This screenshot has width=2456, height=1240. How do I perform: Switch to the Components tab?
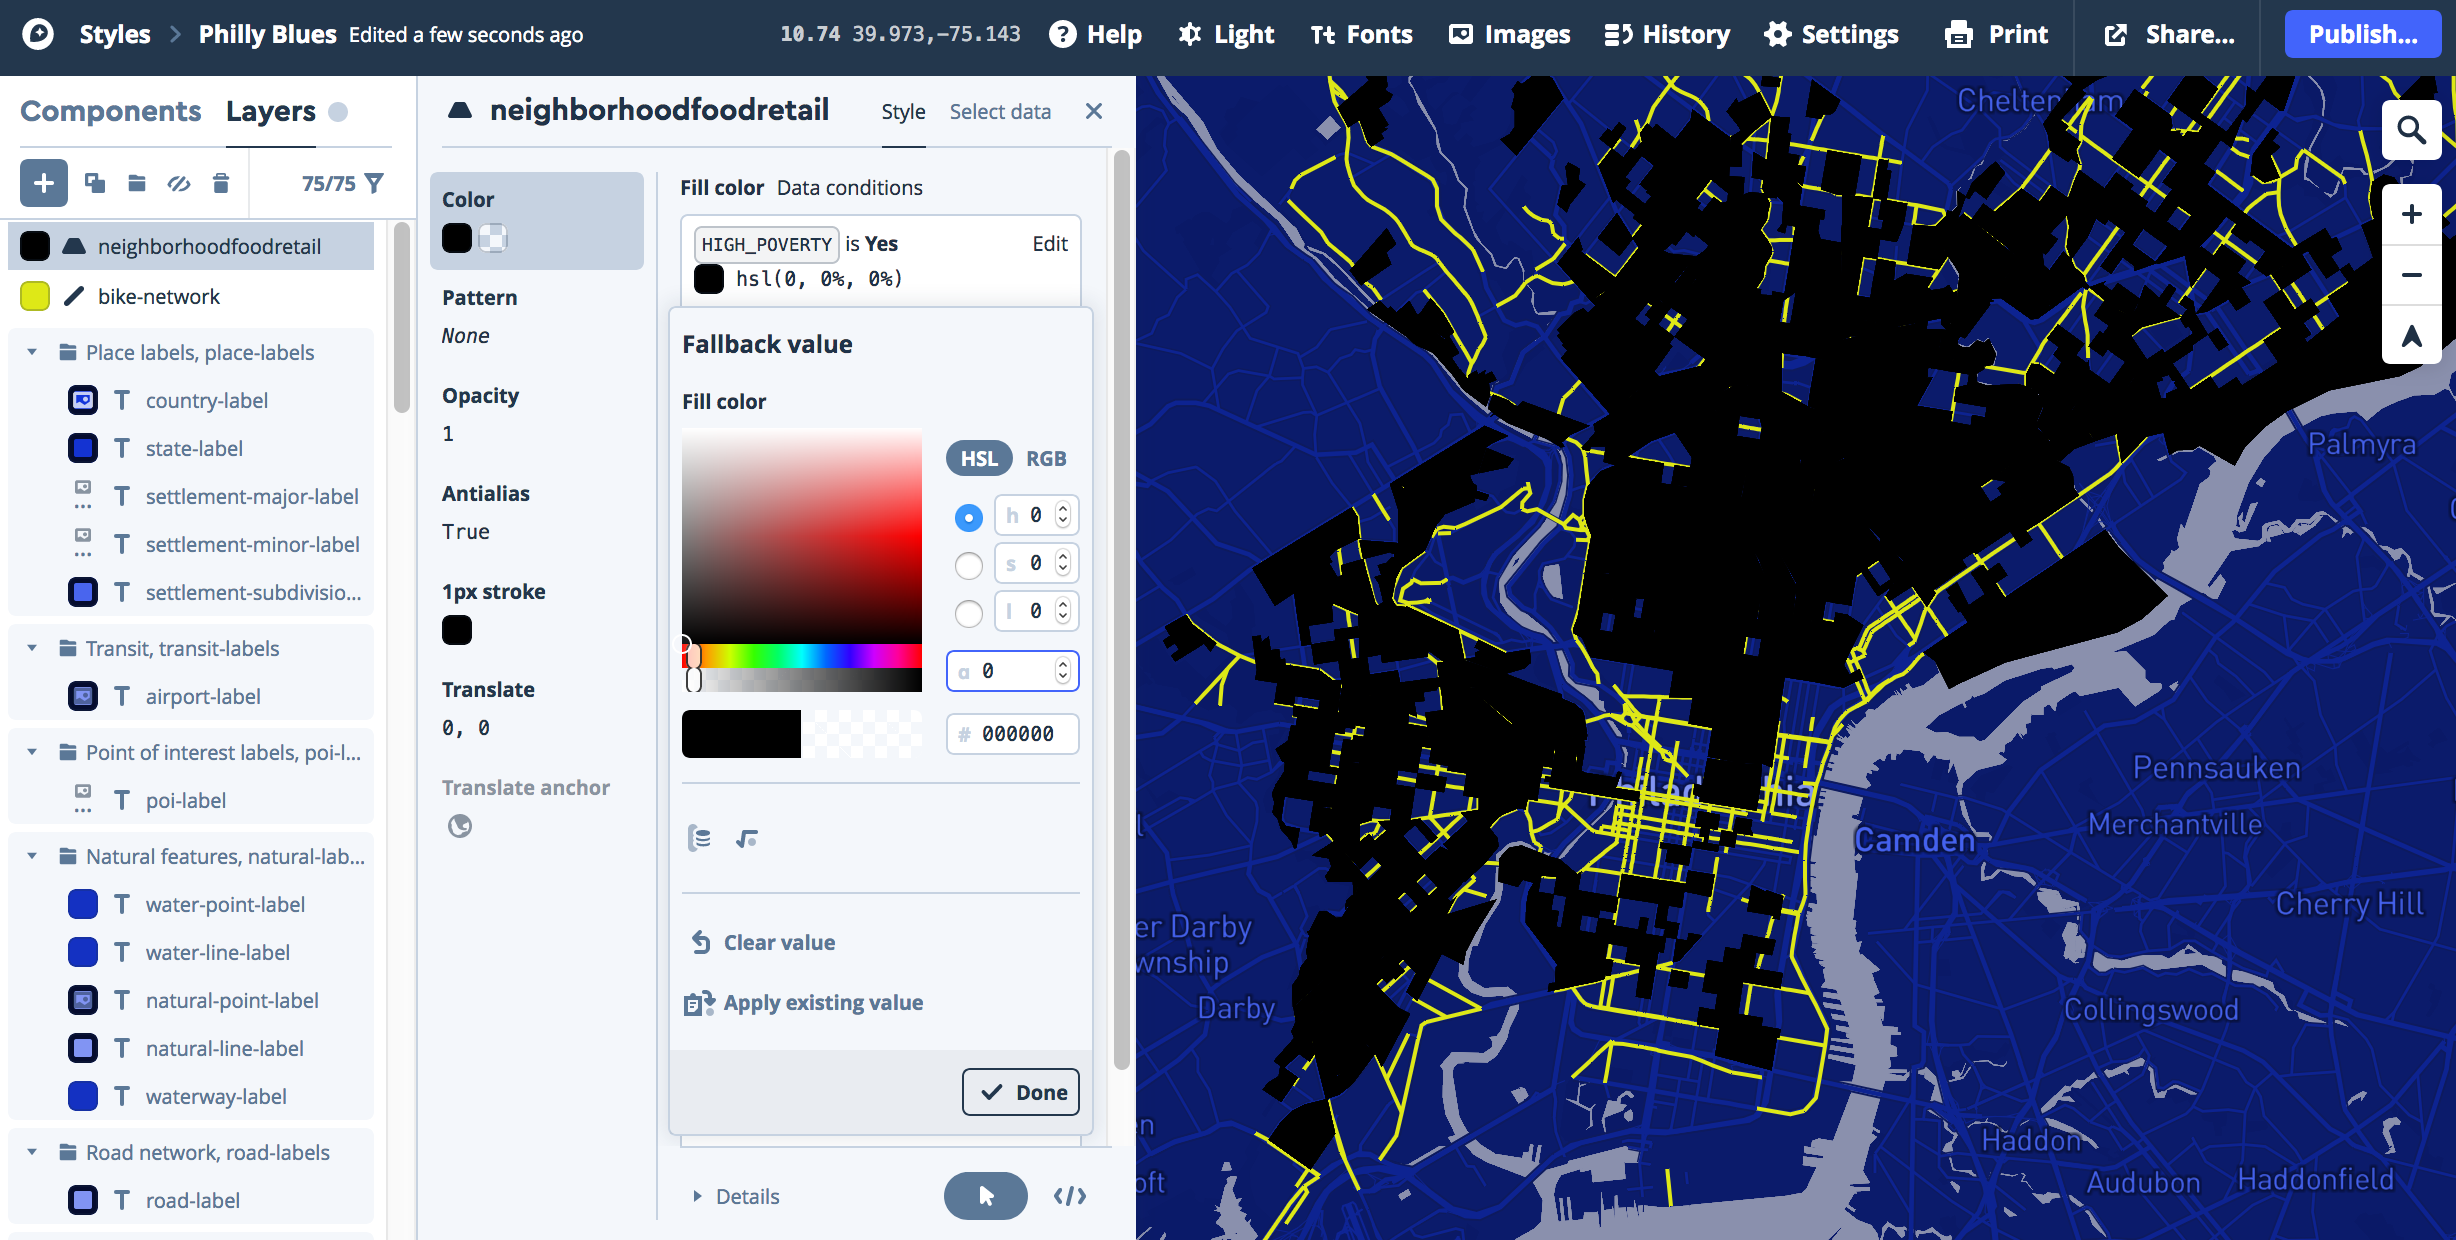pyautogui.click(x=110, y=111)
